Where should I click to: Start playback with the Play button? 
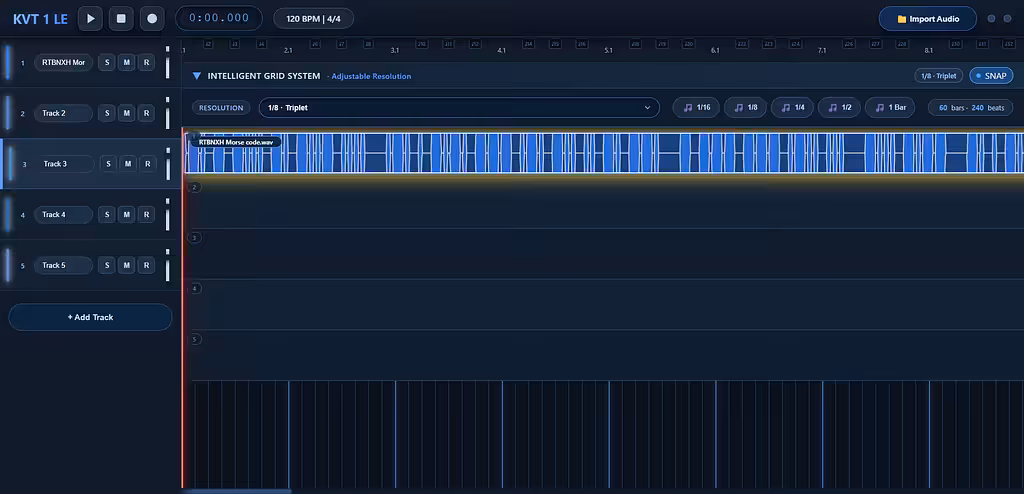(x=91, y=18)
